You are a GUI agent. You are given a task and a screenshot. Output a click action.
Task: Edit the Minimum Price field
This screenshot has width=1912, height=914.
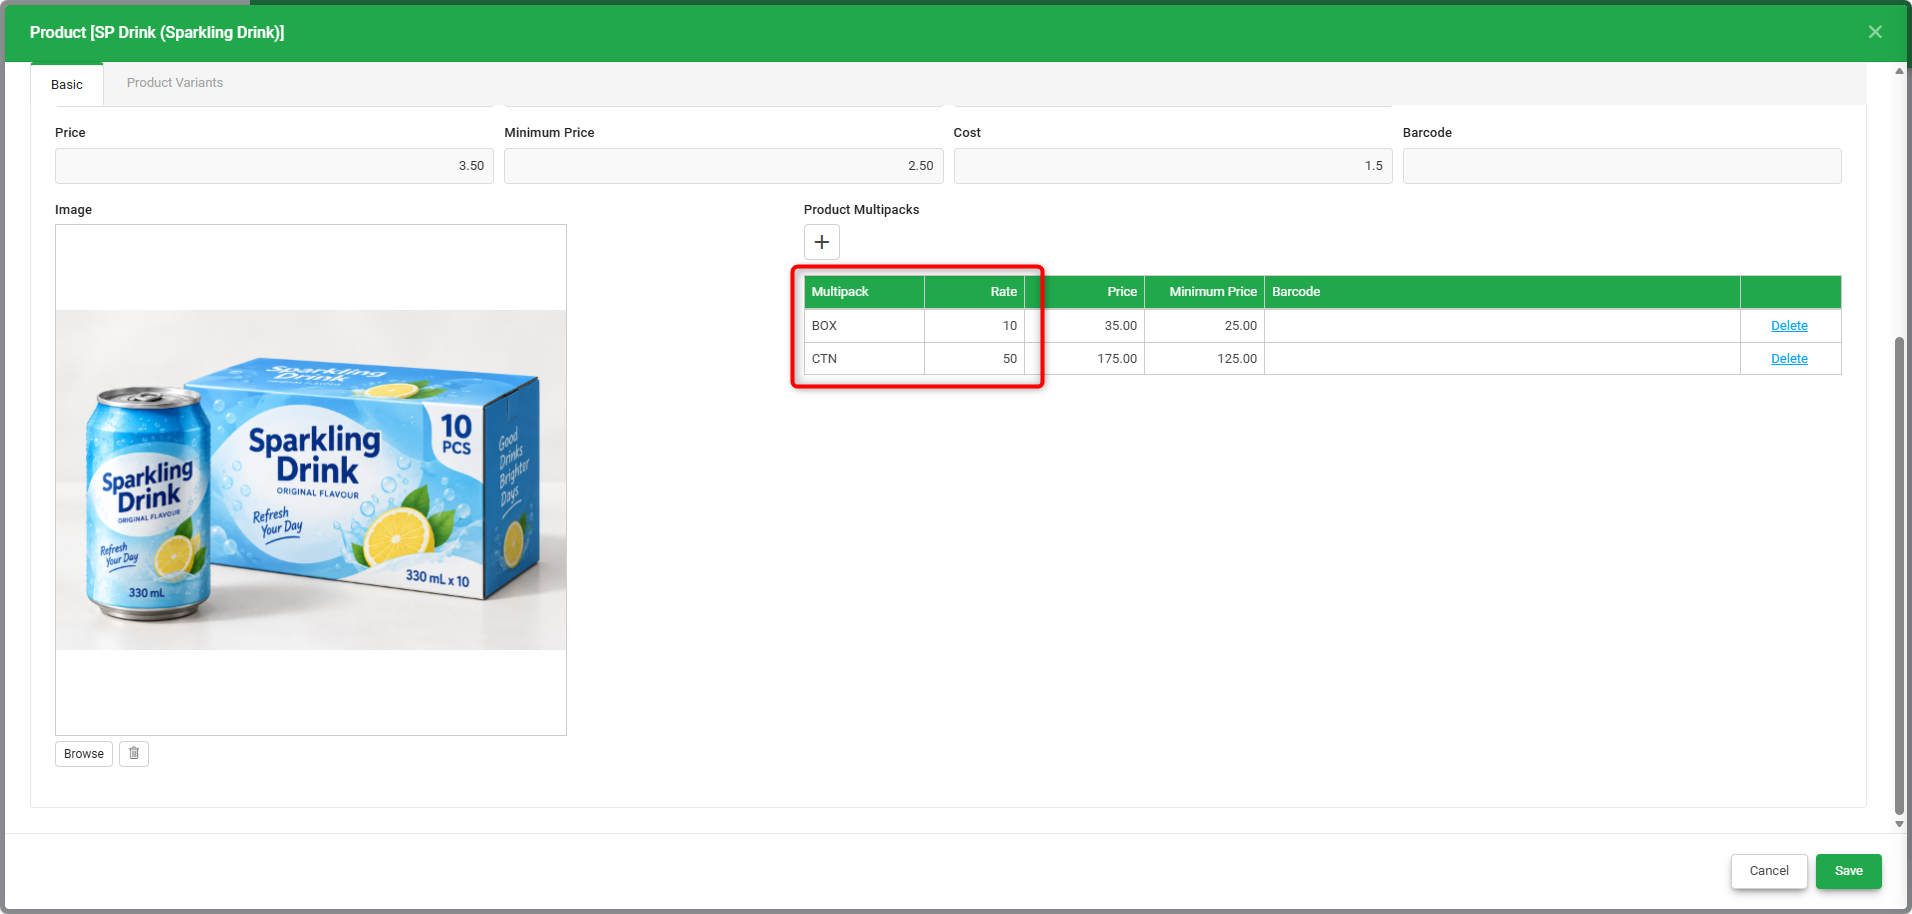(723, 166)
